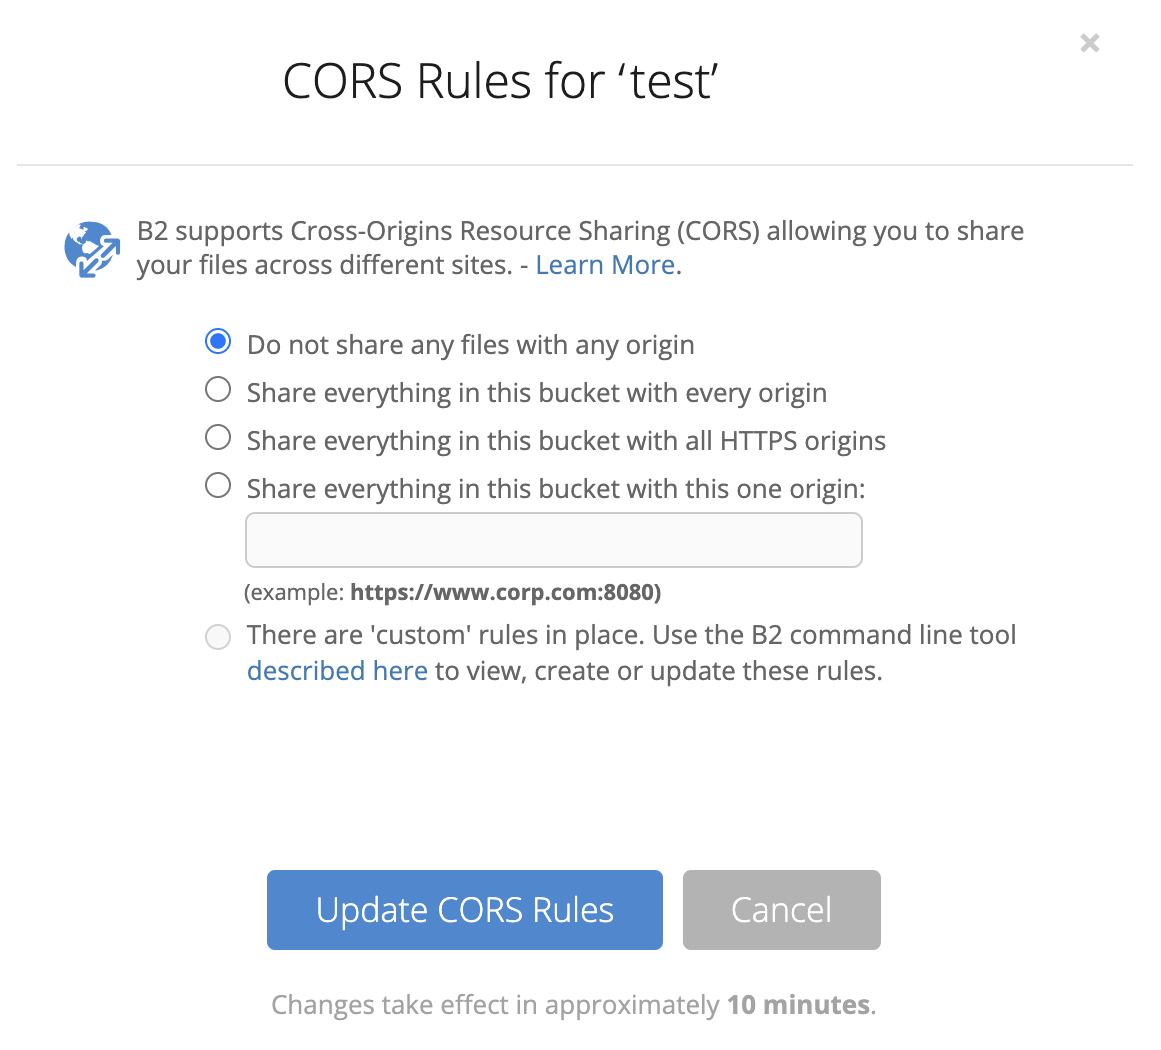Open the 'Learn More' link

(x=604, y=264)
